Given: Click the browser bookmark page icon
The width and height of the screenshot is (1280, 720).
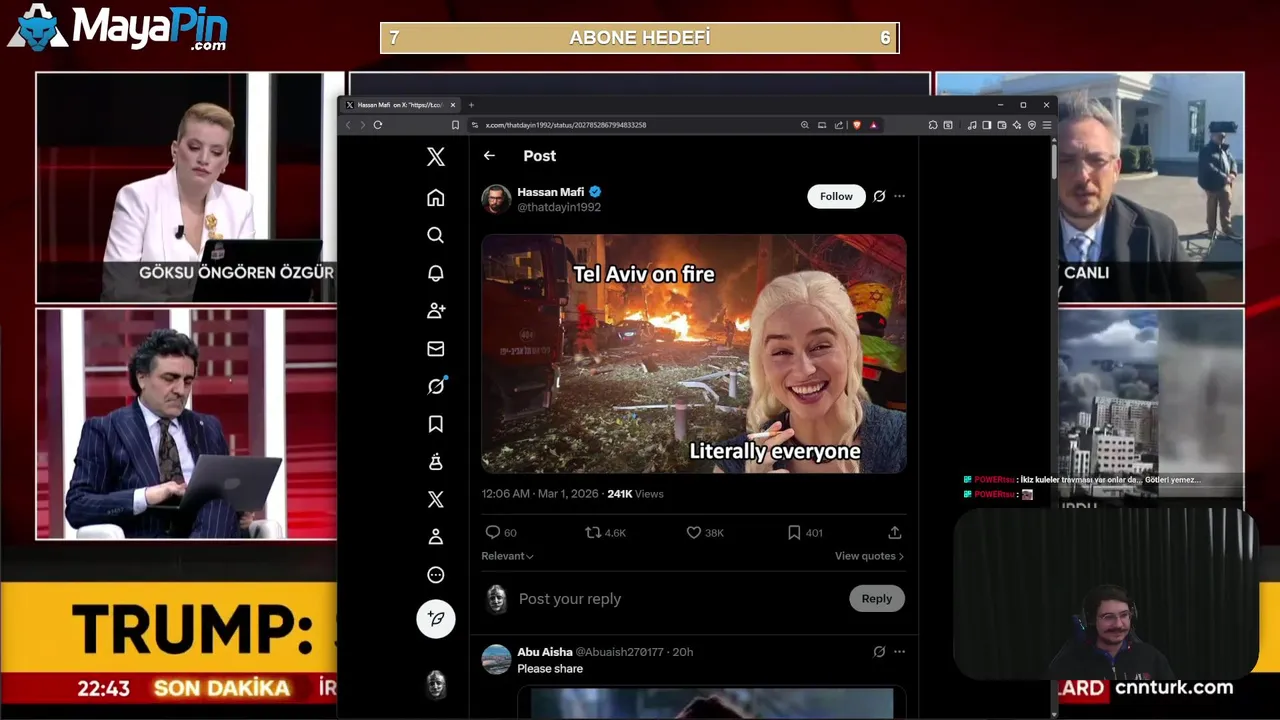Looking at the screenshot, I should [x=455, y=125].
